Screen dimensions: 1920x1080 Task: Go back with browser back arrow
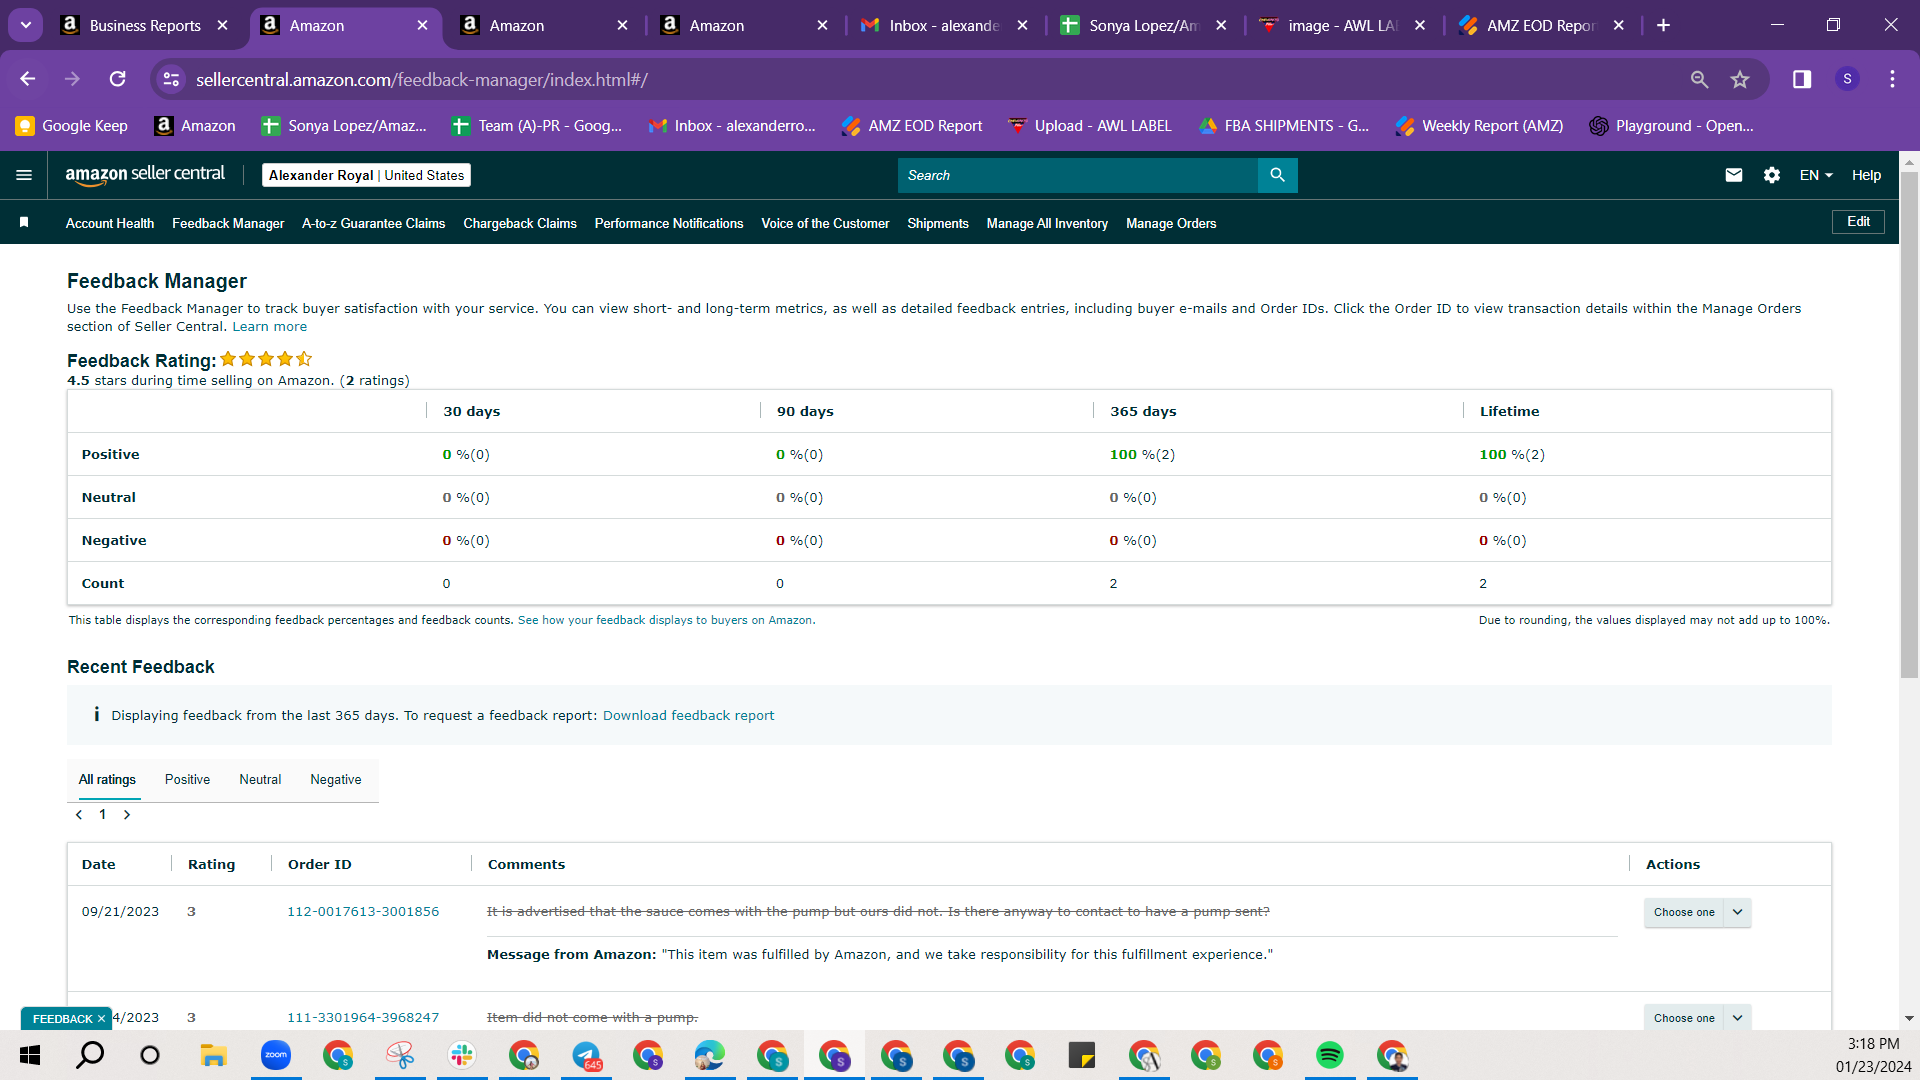coord(27,79)
